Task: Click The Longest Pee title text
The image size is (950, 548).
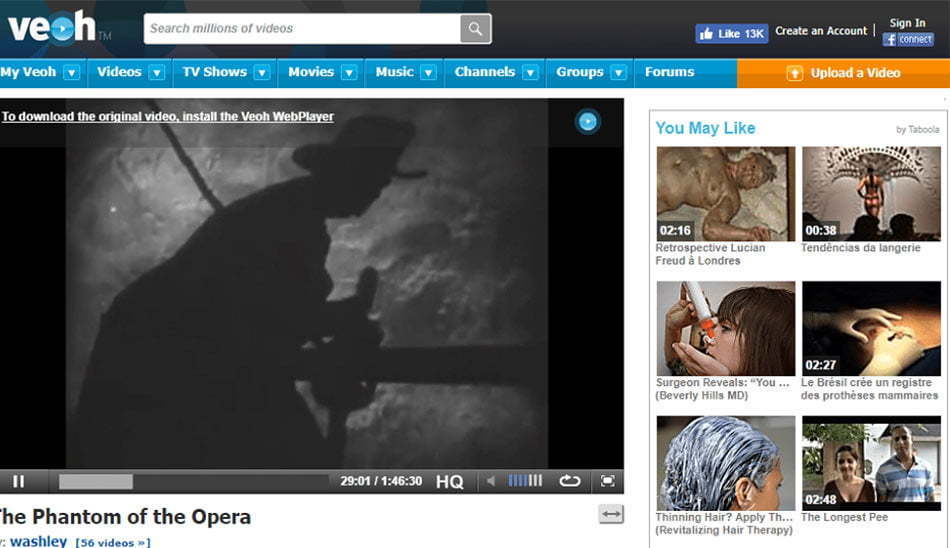Action: (x=844, y=517)
